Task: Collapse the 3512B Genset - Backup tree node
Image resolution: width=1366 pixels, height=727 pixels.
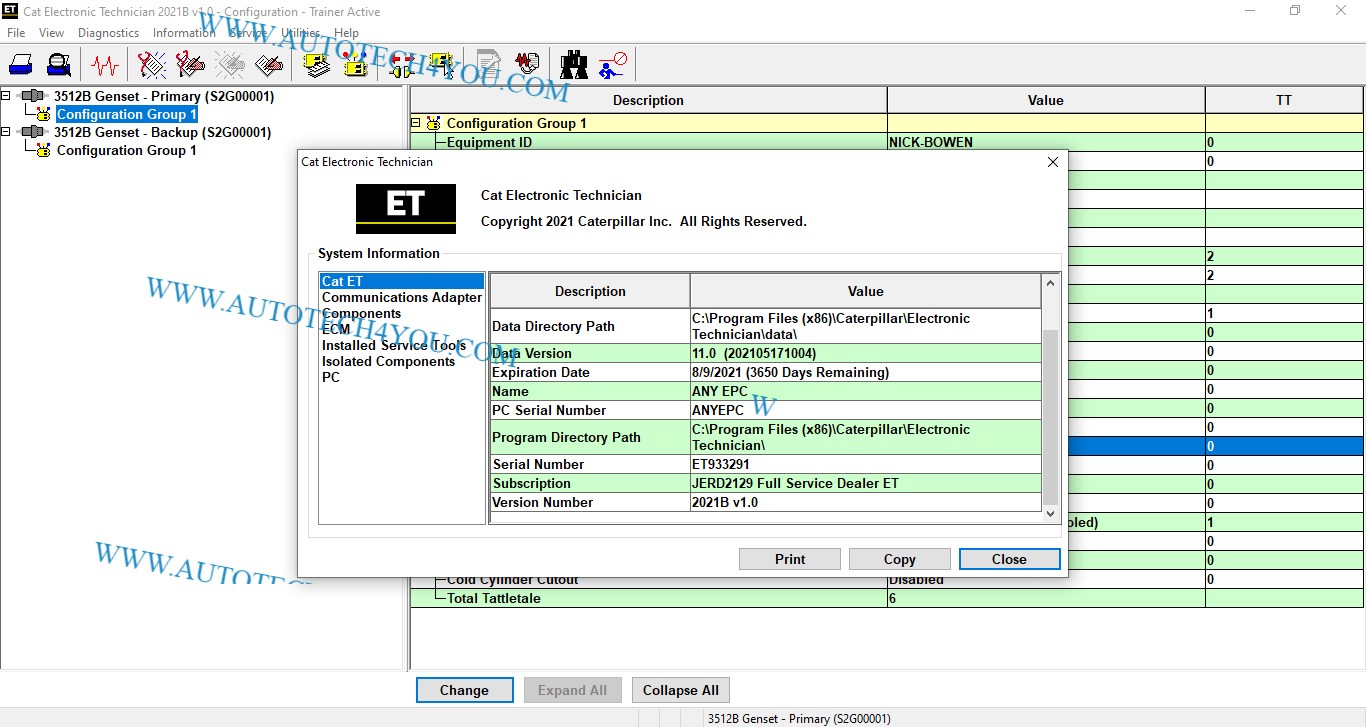Action: (7, 132)
